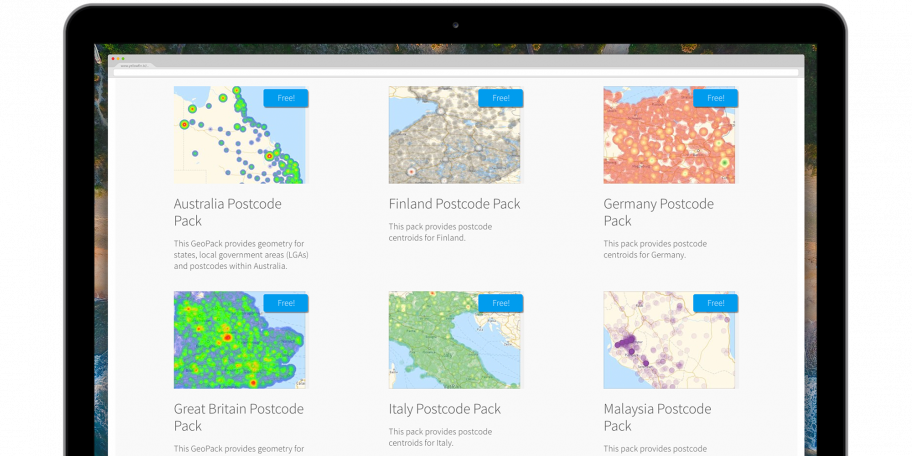This screenshot has width=912, height=456.
Task: Open the Australia Postcode Pack title
Action: tap(227, 212)
